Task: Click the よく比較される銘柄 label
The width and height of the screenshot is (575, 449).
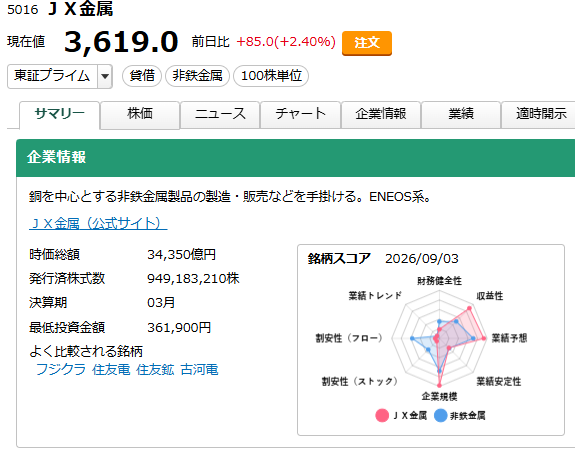Action: pyautogui.click(x=86, y=351)
